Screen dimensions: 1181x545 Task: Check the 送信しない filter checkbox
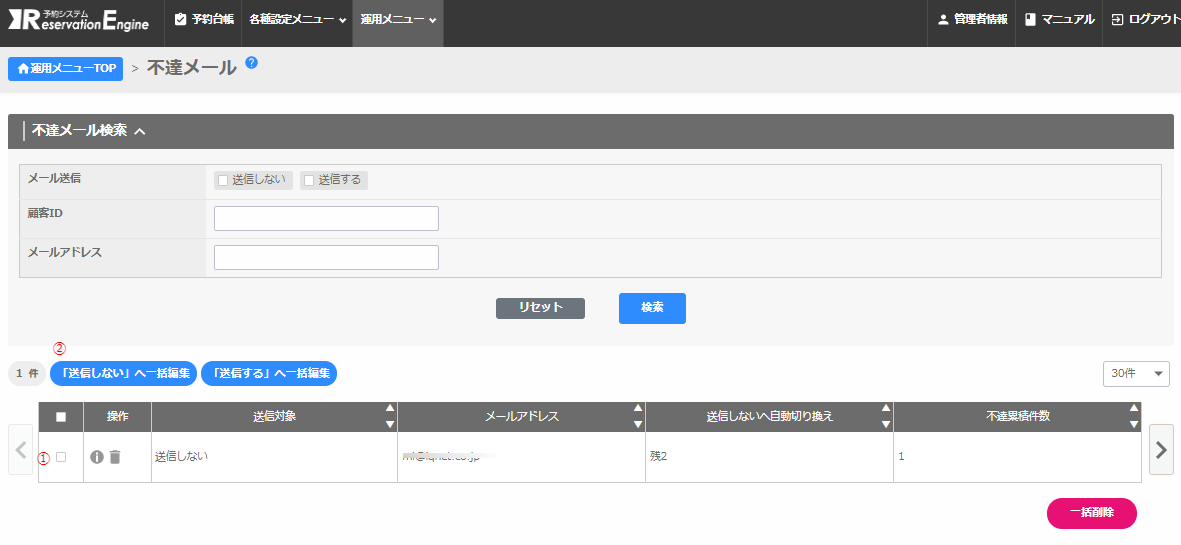(223, 180)
